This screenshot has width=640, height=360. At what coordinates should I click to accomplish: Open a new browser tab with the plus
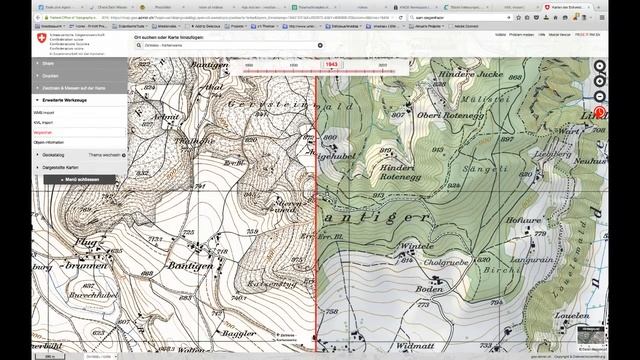coord(599,7)
